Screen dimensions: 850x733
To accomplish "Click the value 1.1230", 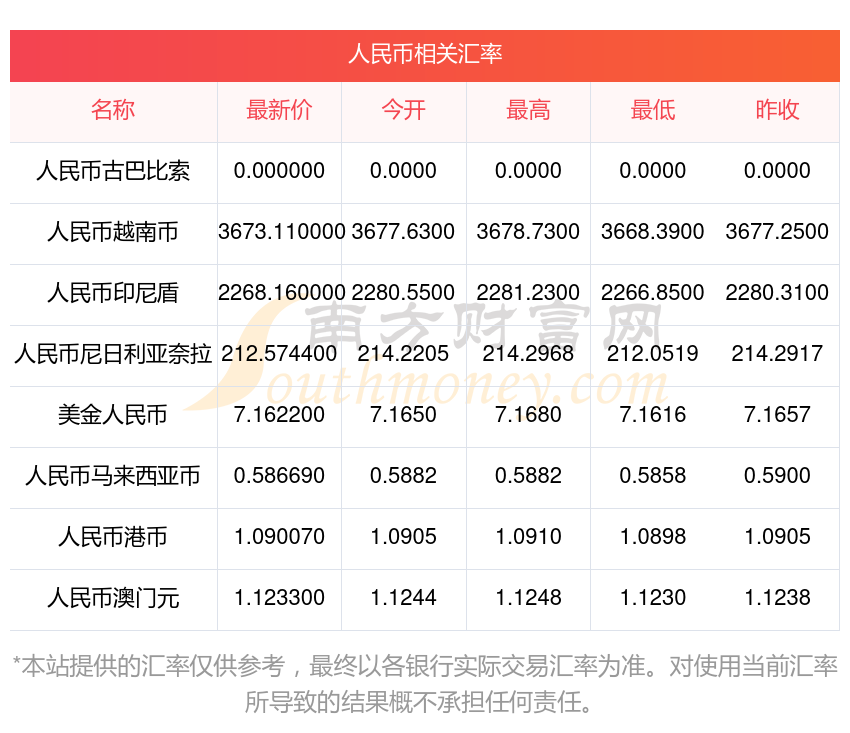I will (653, 598).
